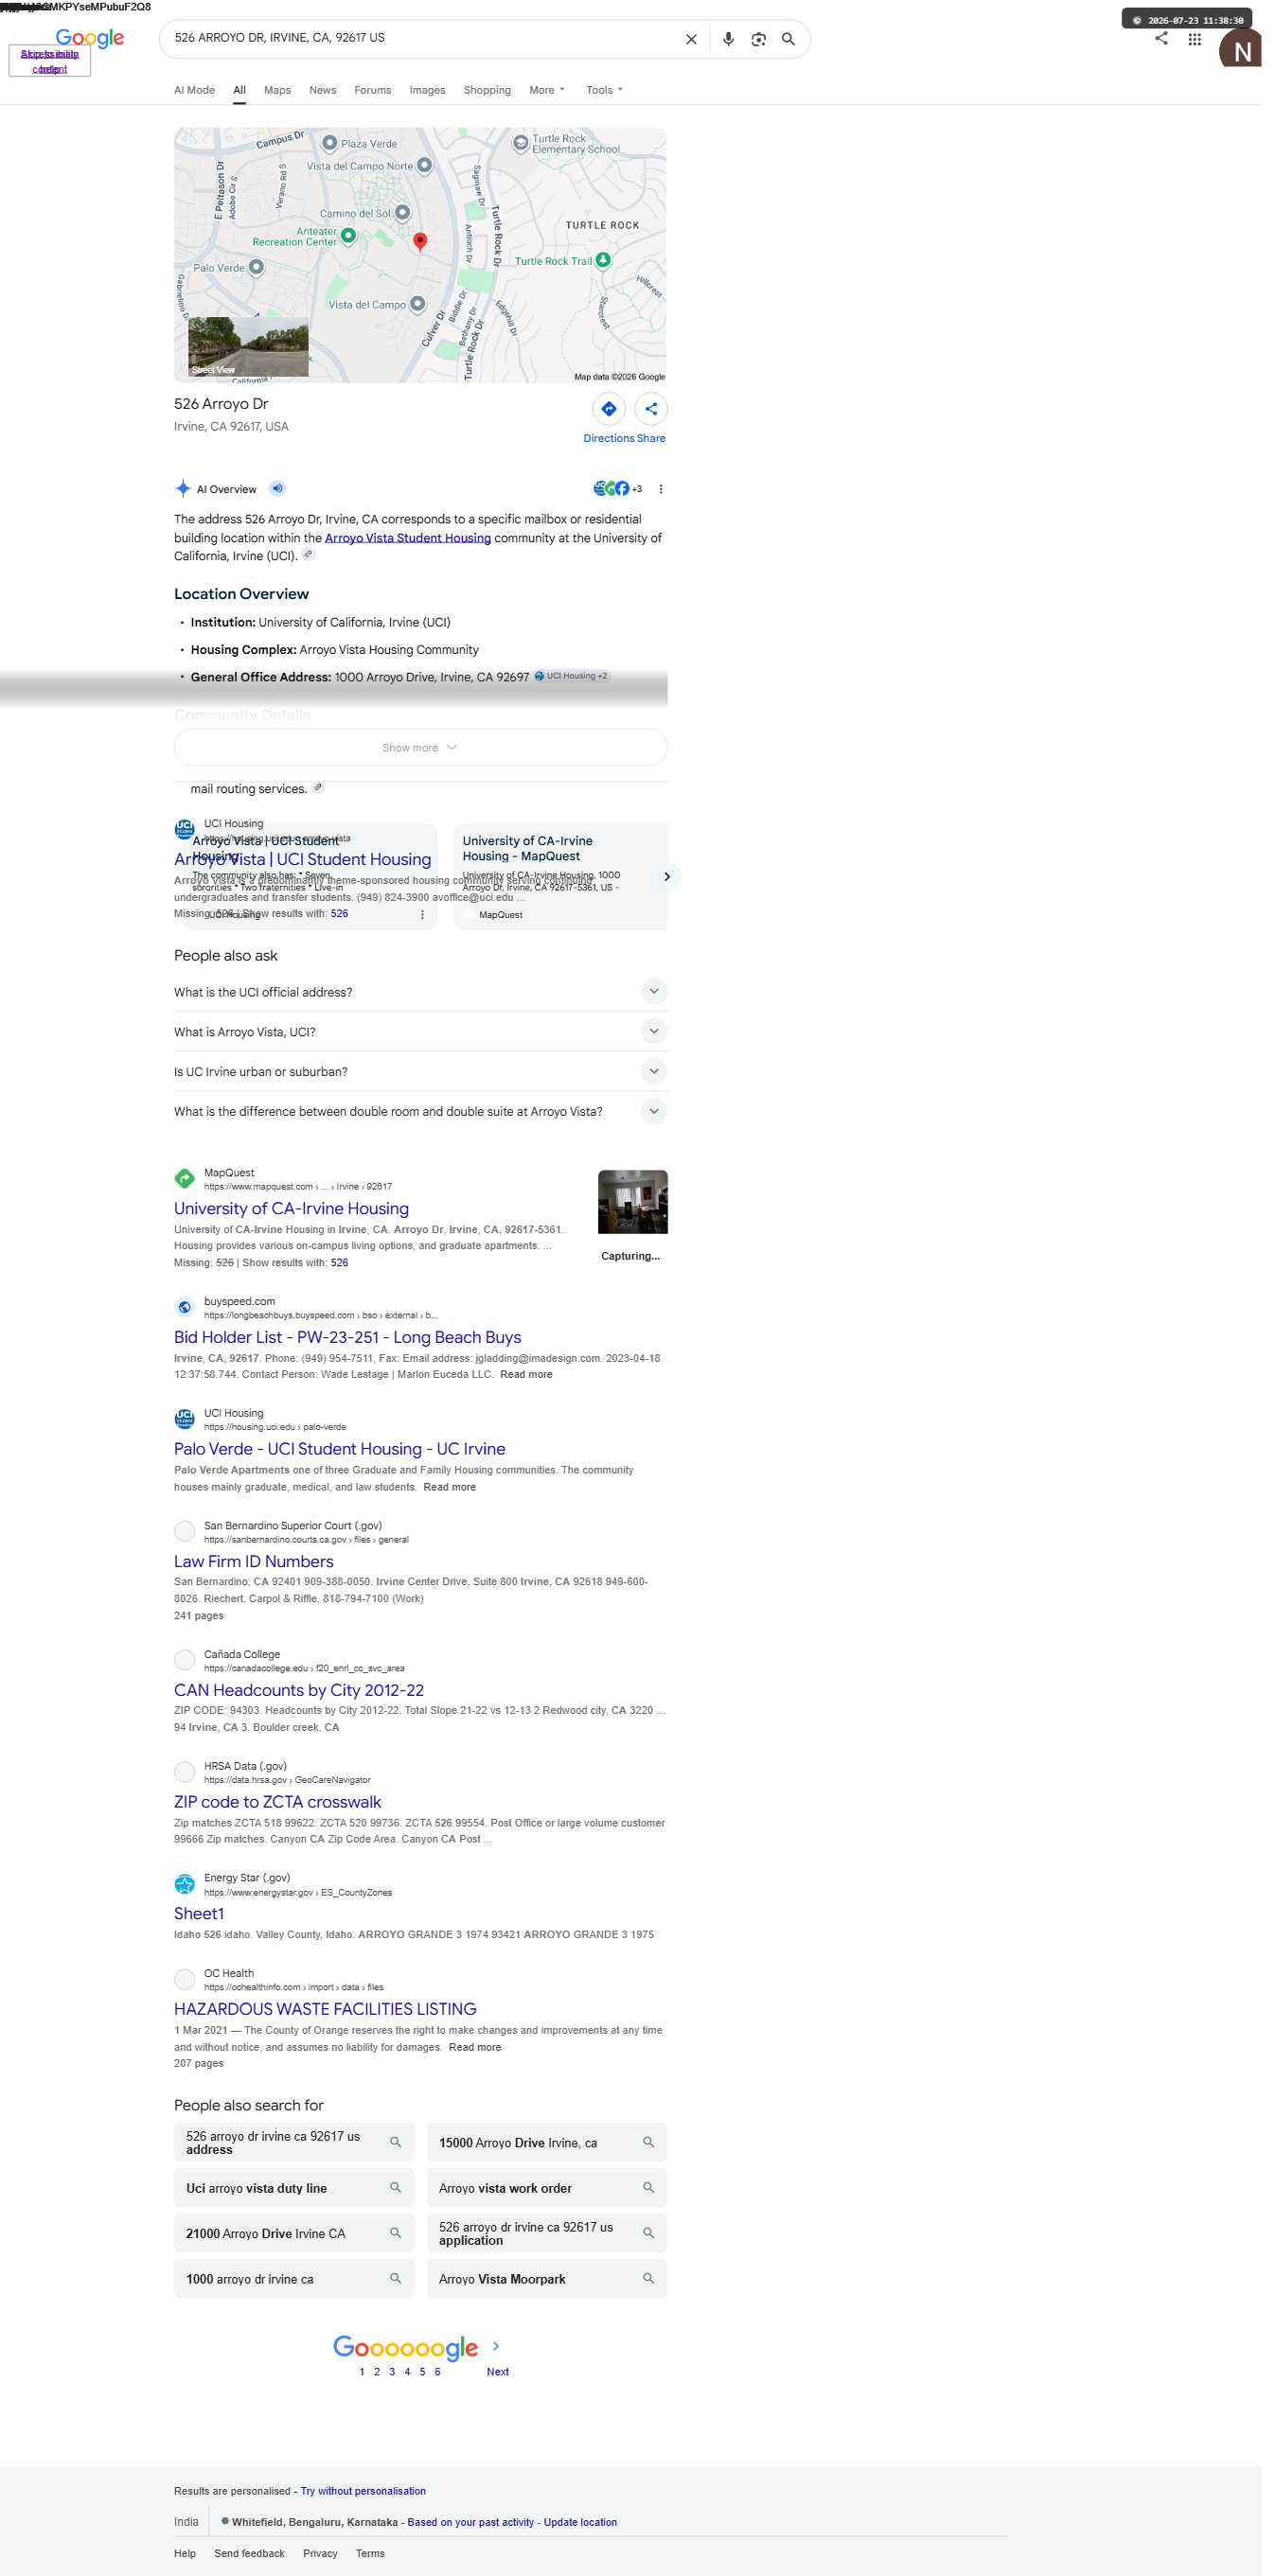This screenshot has width=1276, height=2576.
Task: Open the Google account avatar
Action: pyautogui.click(x=1242, y=50)
